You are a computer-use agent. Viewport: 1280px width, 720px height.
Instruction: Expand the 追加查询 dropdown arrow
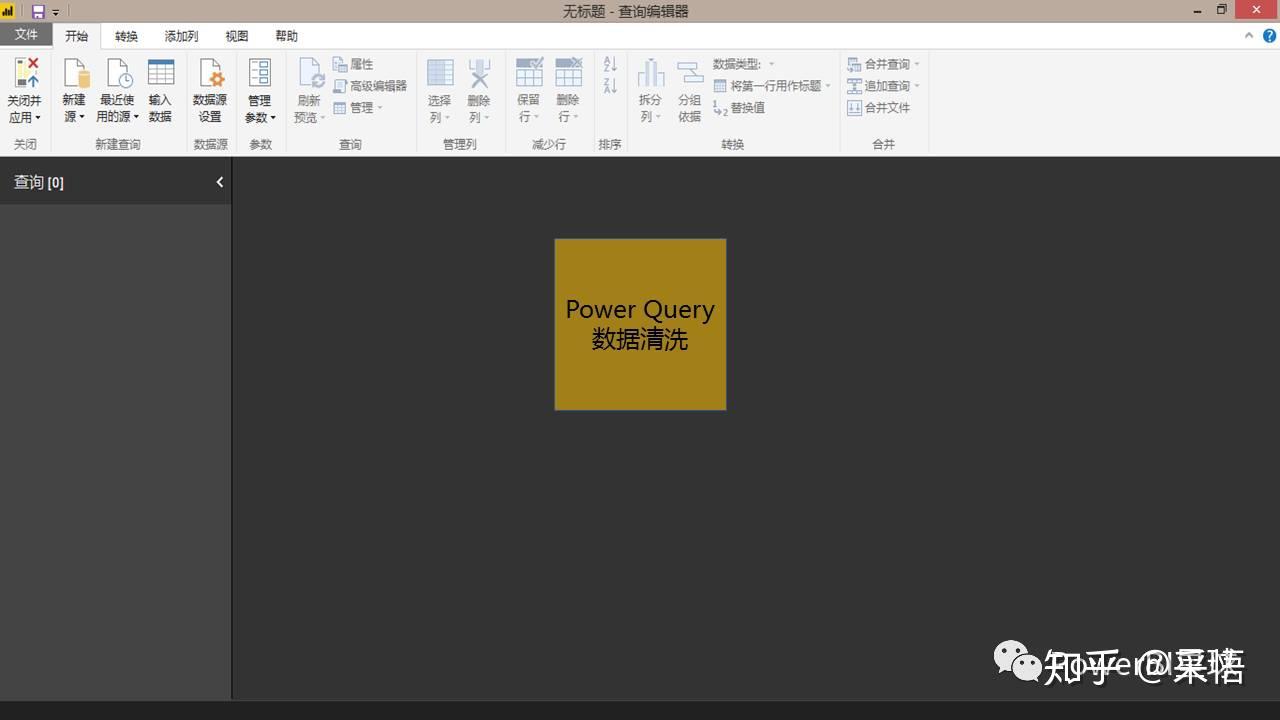pyautogui.click(x=917, y=86)
